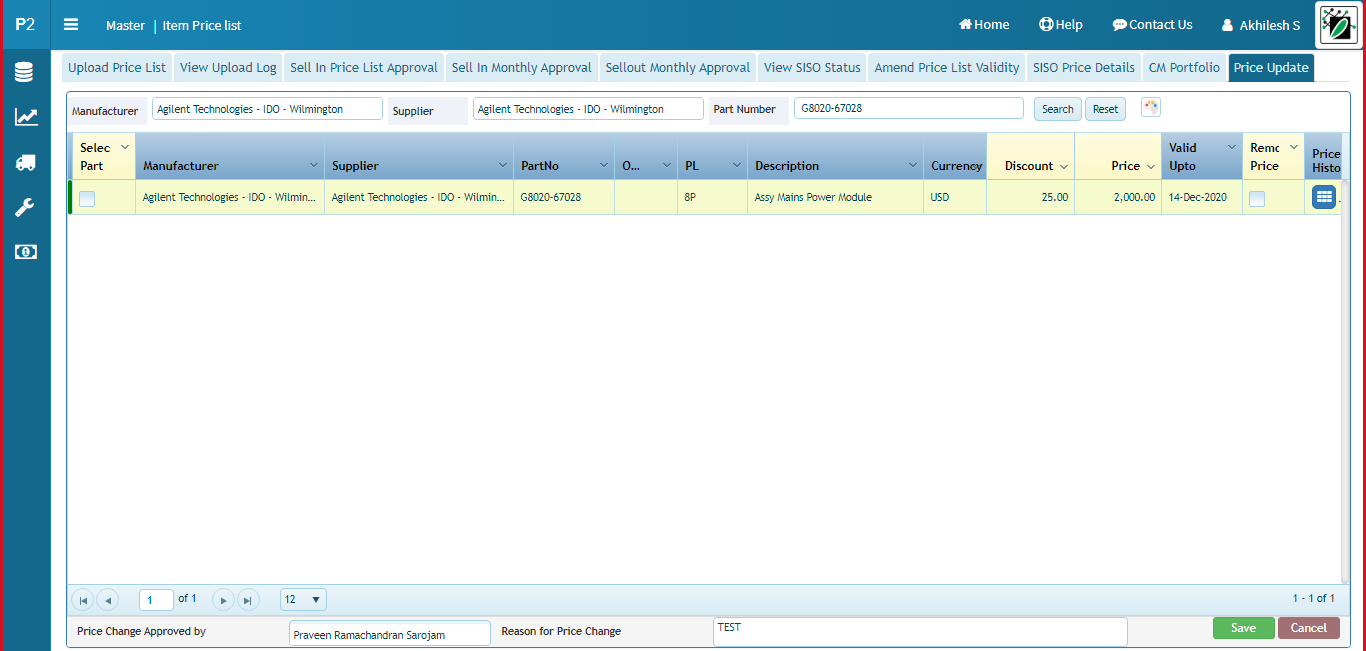Open Manufacturer column header dropdown
1366x651 pixels.
(x=314, y=165)
